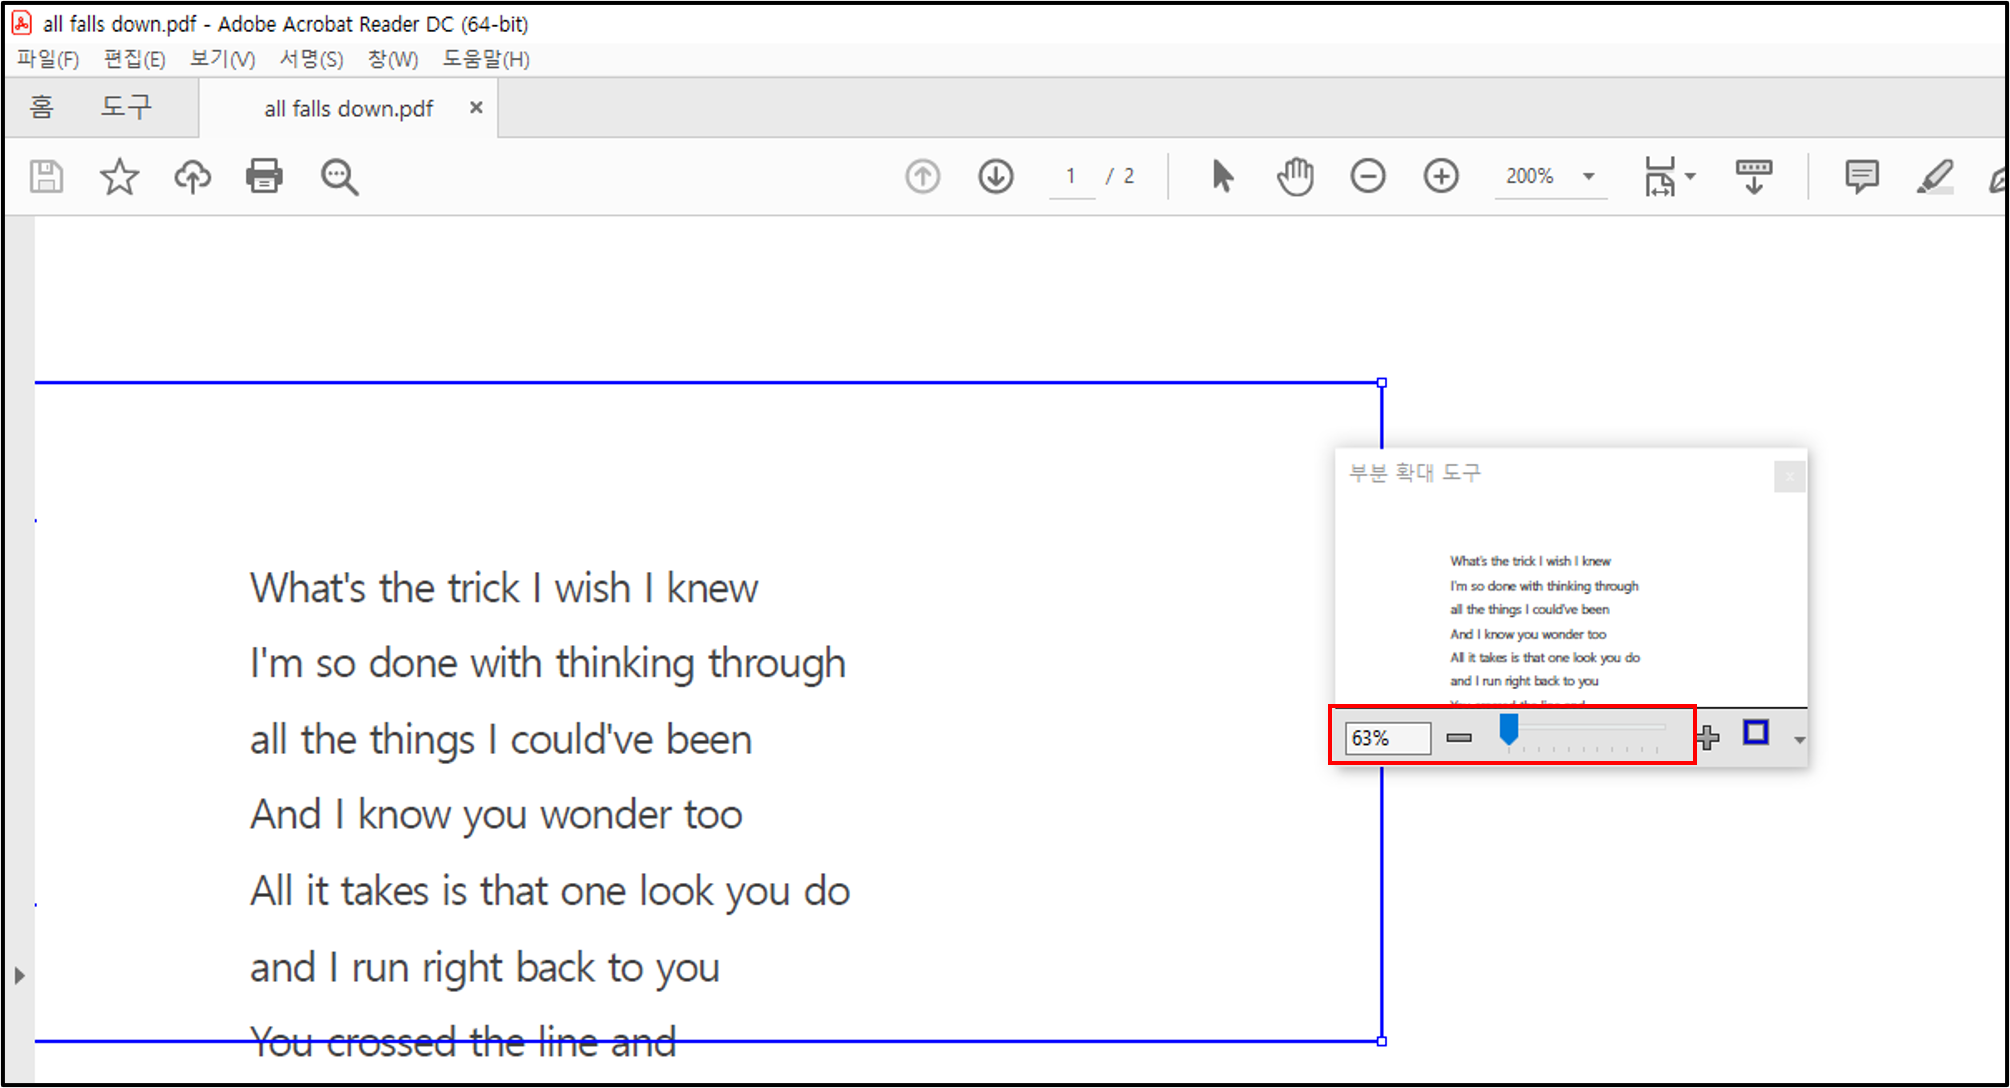
Task: Open fit page options dropdown arrow
Action: tap(1691, 177)
